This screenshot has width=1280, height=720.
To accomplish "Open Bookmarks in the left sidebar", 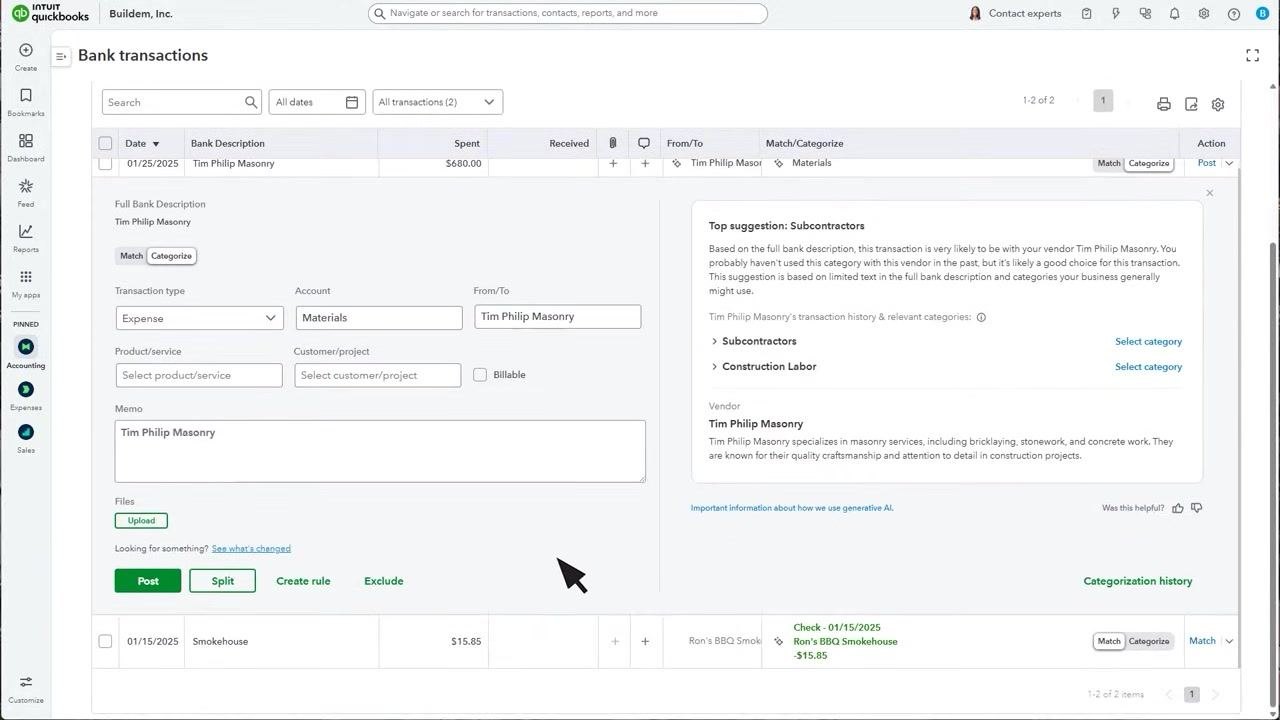I will (26, 96).
